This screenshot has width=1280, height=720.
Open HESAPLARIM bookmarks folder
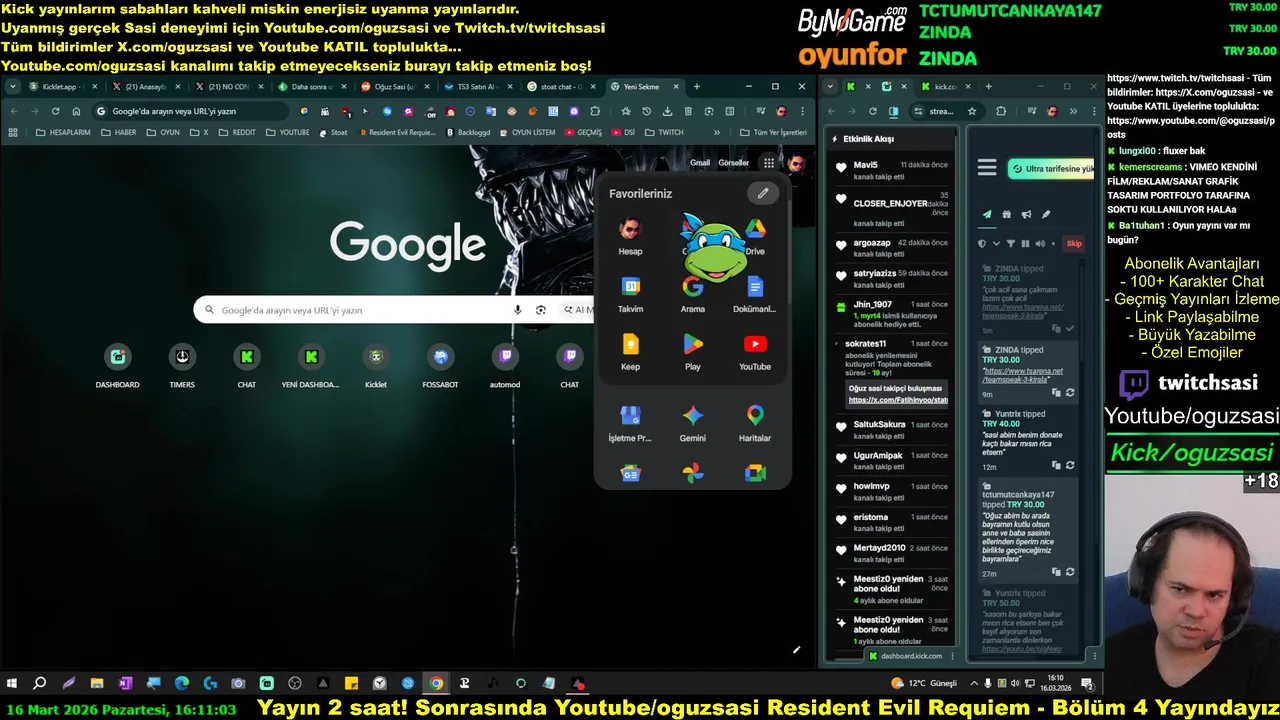click(63, 132)
